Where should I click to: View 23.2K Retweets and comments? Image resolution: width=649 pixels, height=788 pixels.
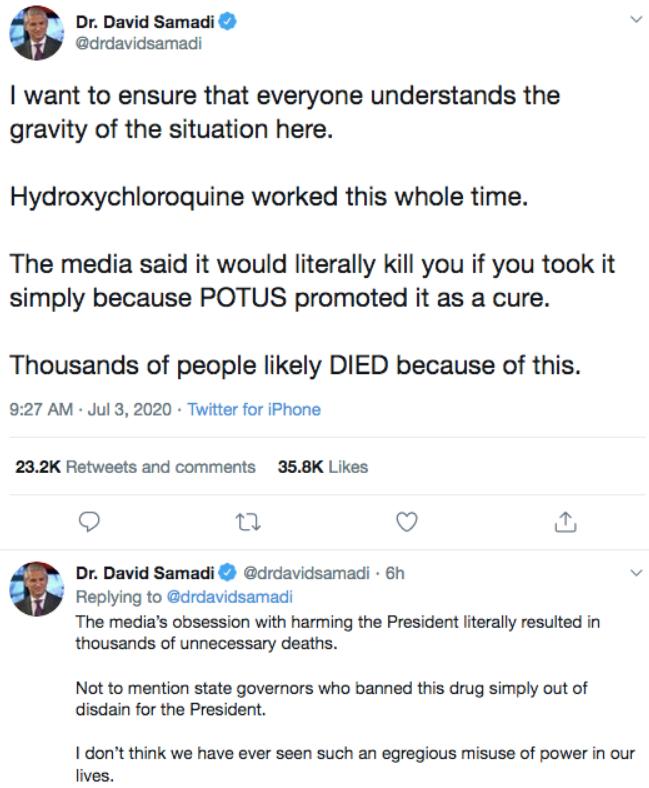135,466
